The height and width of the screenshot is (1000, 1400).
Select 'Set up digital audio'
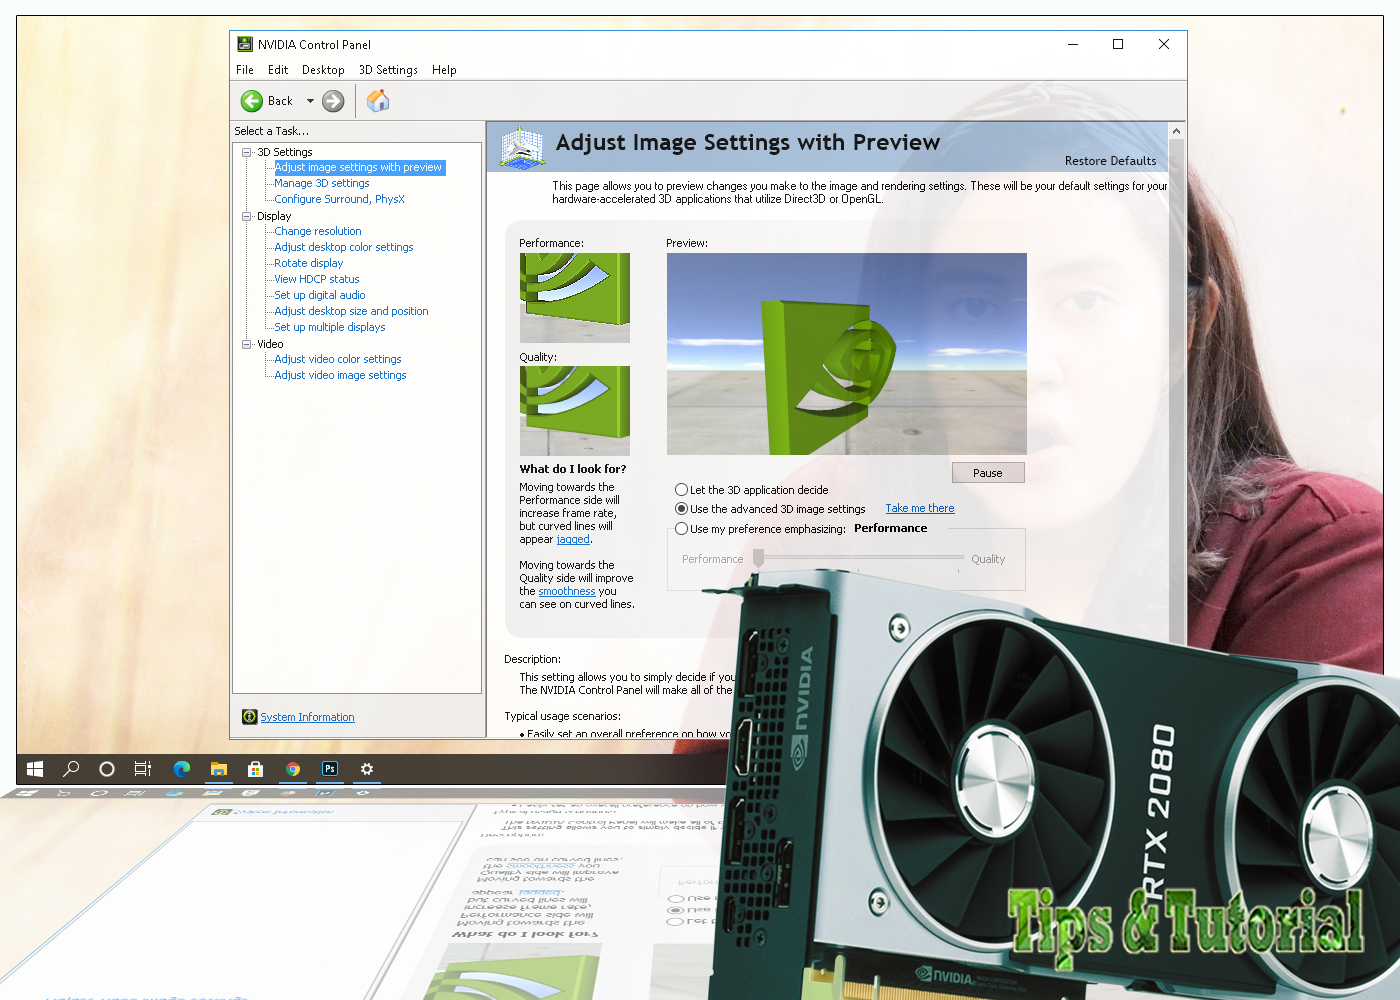coord(320,295)
